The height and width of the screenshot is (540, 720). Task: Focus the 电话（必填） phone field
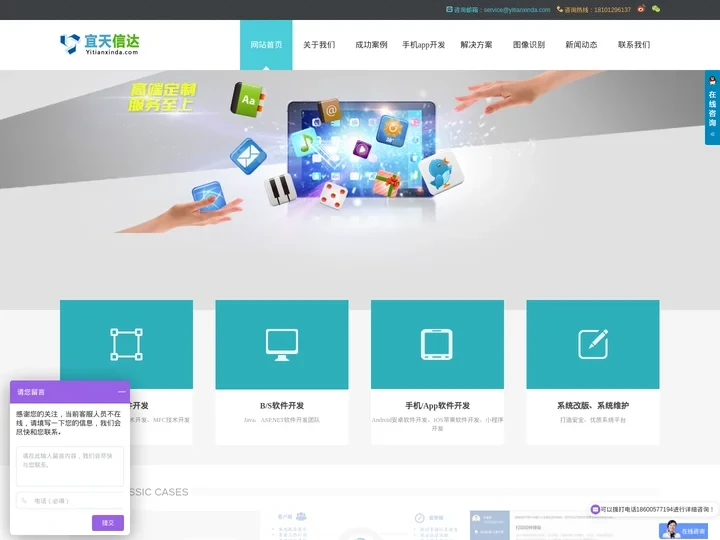70,501
